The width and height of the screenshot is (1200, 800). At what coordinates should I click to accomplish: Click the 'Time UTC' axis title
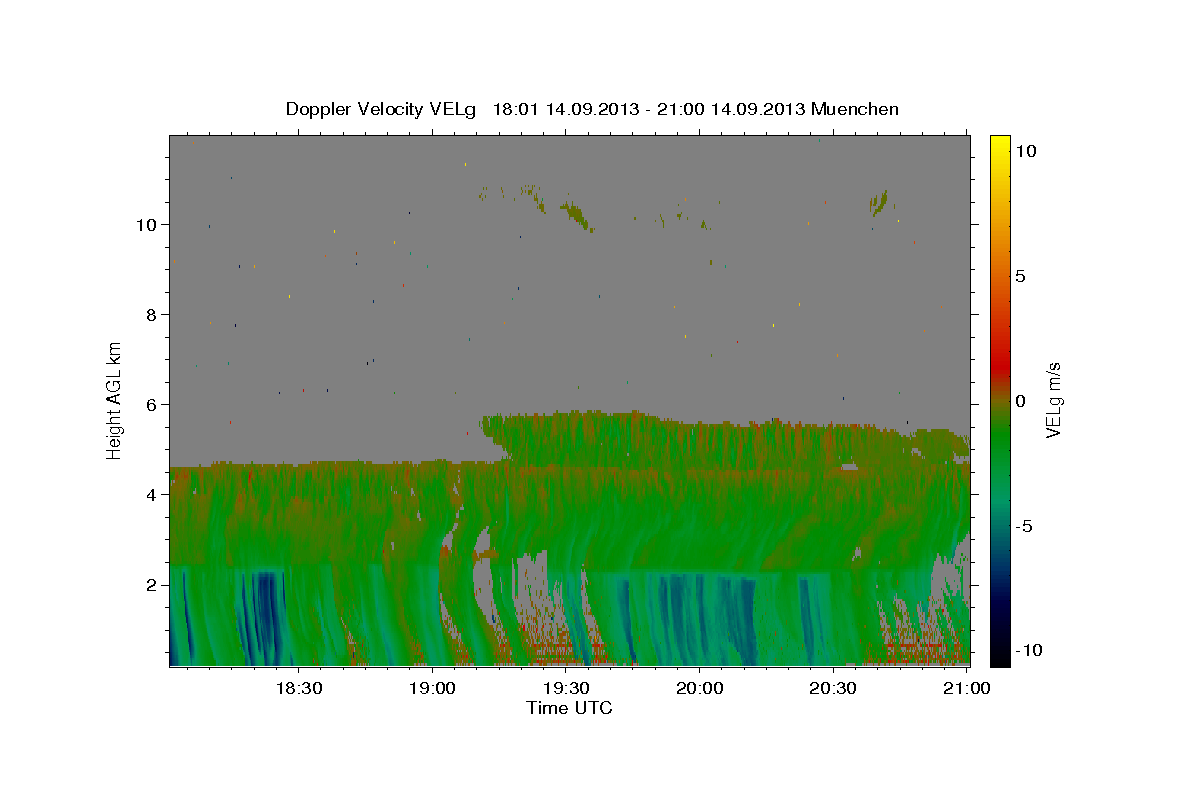click(569, 708)
